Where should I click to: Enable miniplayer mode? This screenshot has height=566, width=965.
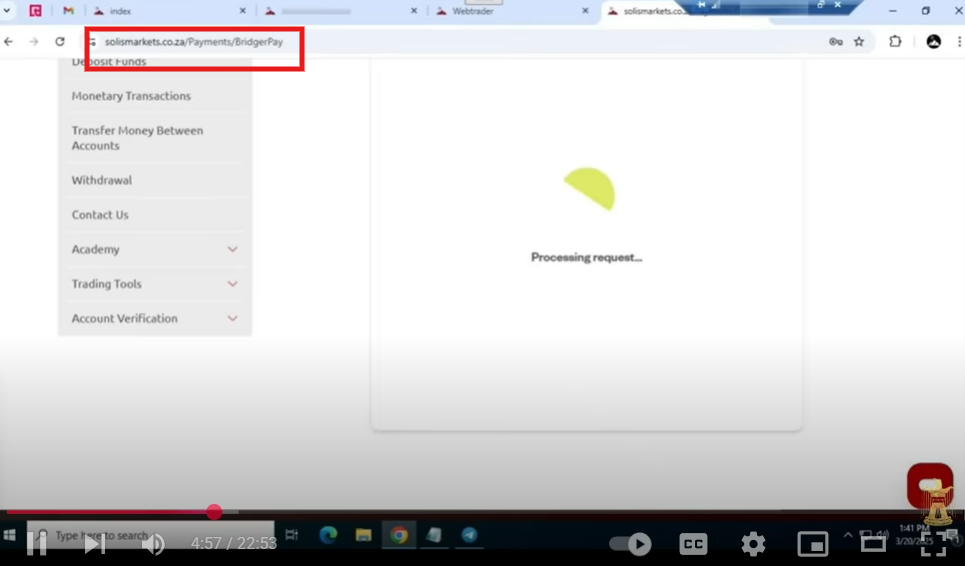812,544
